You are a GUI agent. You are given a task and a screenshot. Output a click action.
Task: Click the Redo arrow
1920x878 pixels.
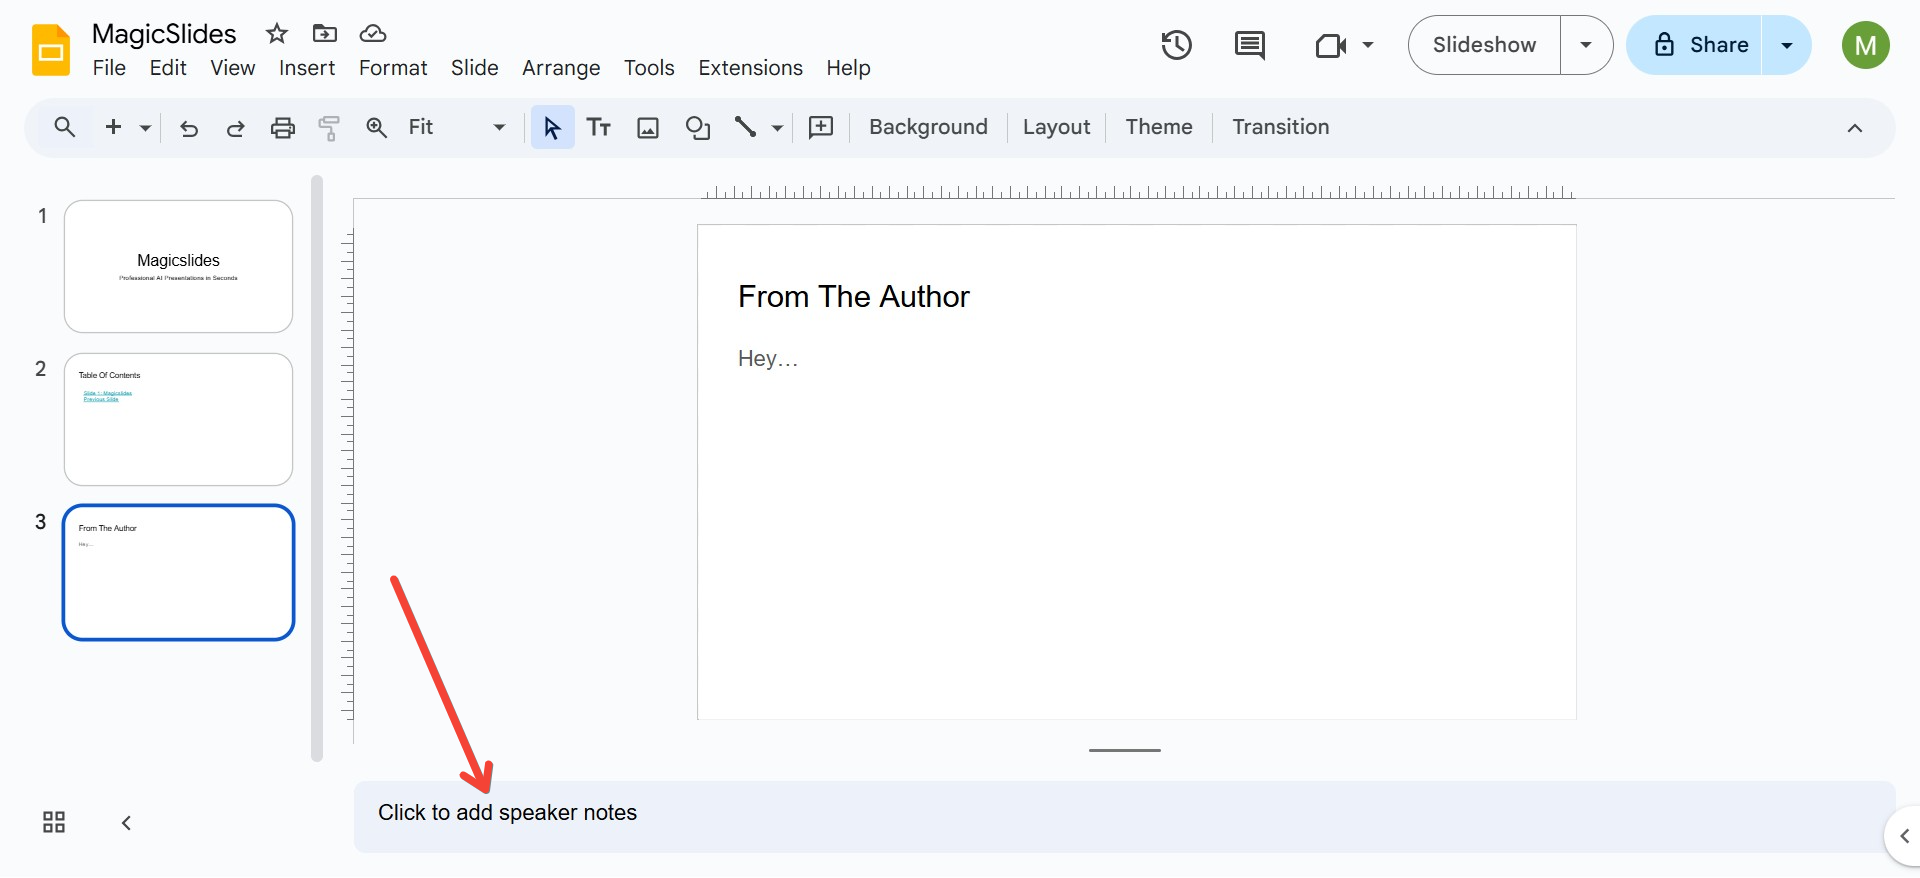tap(236, 128)
